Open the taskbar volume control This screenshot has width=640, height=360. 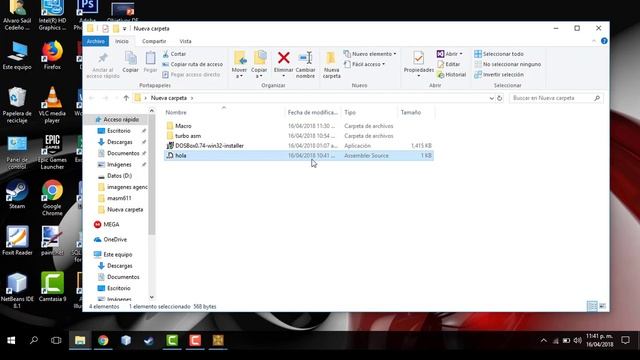pos(577,340)
